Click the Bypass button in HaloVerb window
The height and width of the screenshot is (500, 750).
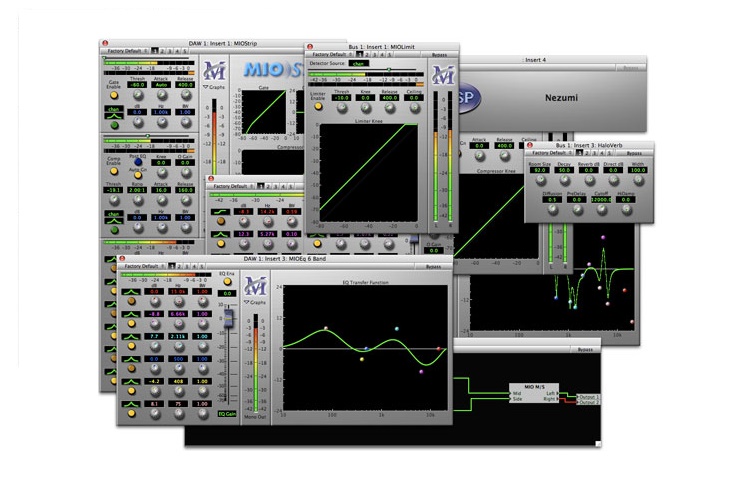pos(634,153)
